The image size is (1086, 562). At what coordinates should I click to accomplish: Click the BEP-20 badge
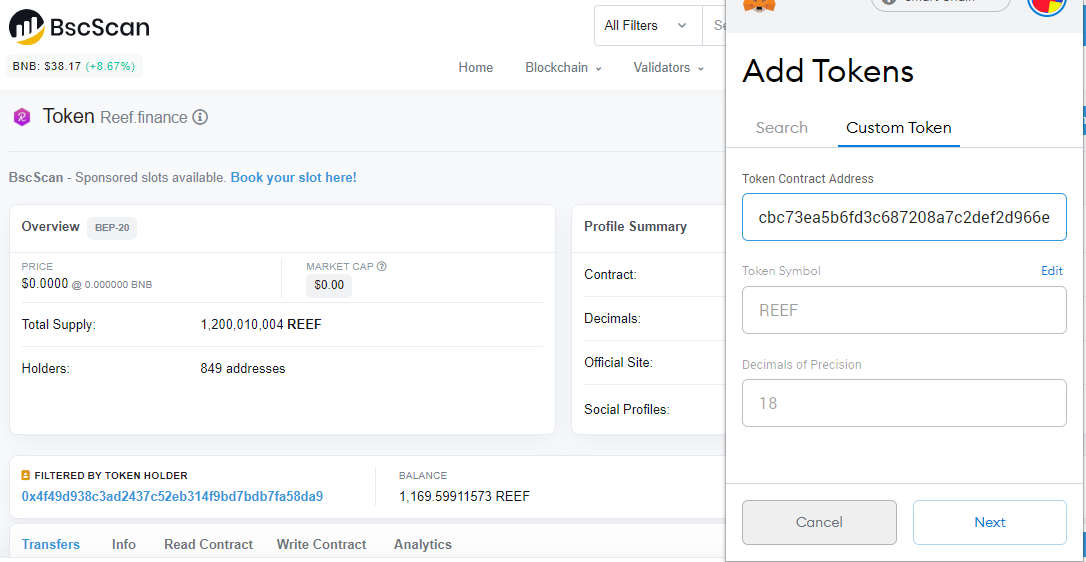(x=112, y=227)
